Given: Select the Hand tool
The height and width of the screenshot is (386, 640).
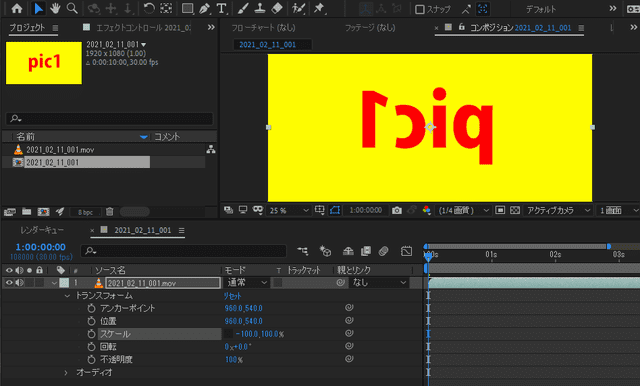Looking at the screenshot, I should [x=55, y=9].
